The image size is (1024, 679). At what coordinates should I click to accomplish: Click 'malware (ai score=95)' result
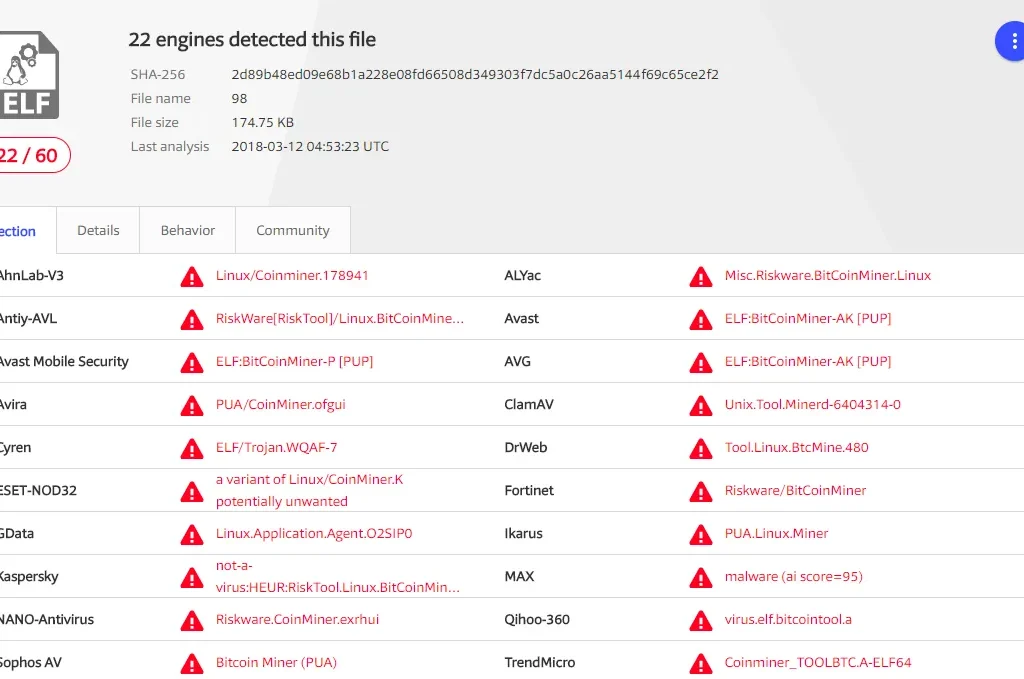793,577
